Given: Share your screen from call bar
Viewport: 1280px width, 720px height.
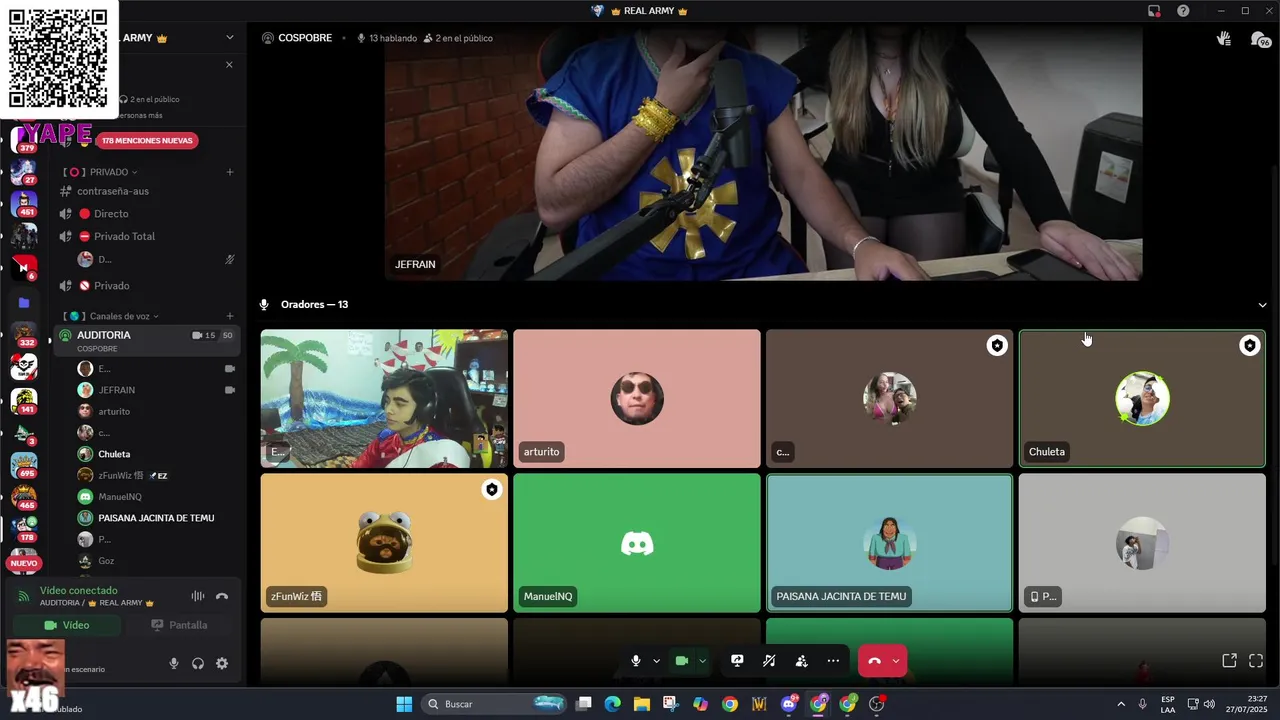Looking at the screenshot, I should (x=737, y=661).
